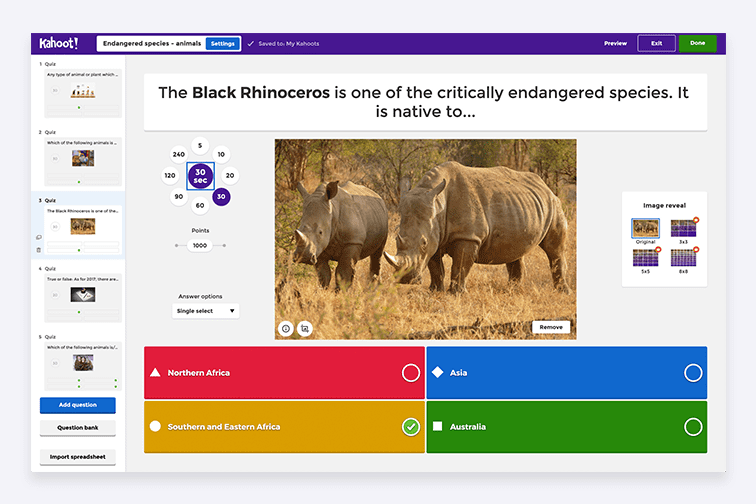Mark Northern Africa as correct answer
This screenshot has height=504, width=756.
pos(410,373)
